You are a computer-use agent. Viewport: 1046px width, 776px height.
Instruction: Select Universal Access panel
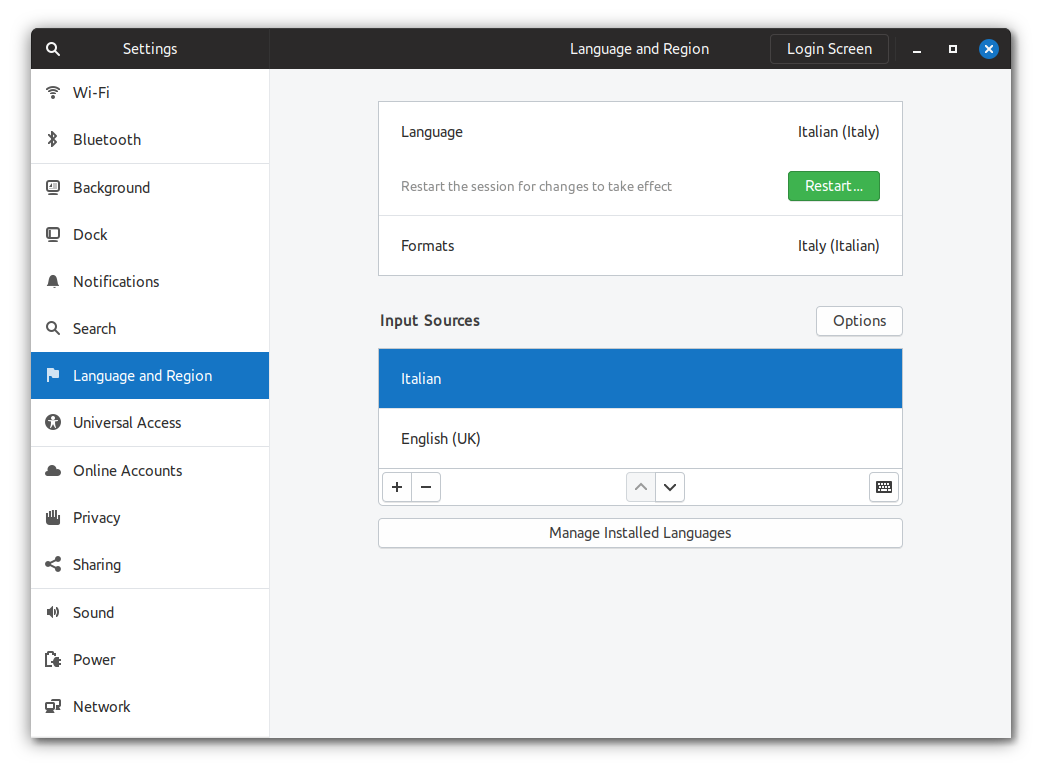[150, 422]
